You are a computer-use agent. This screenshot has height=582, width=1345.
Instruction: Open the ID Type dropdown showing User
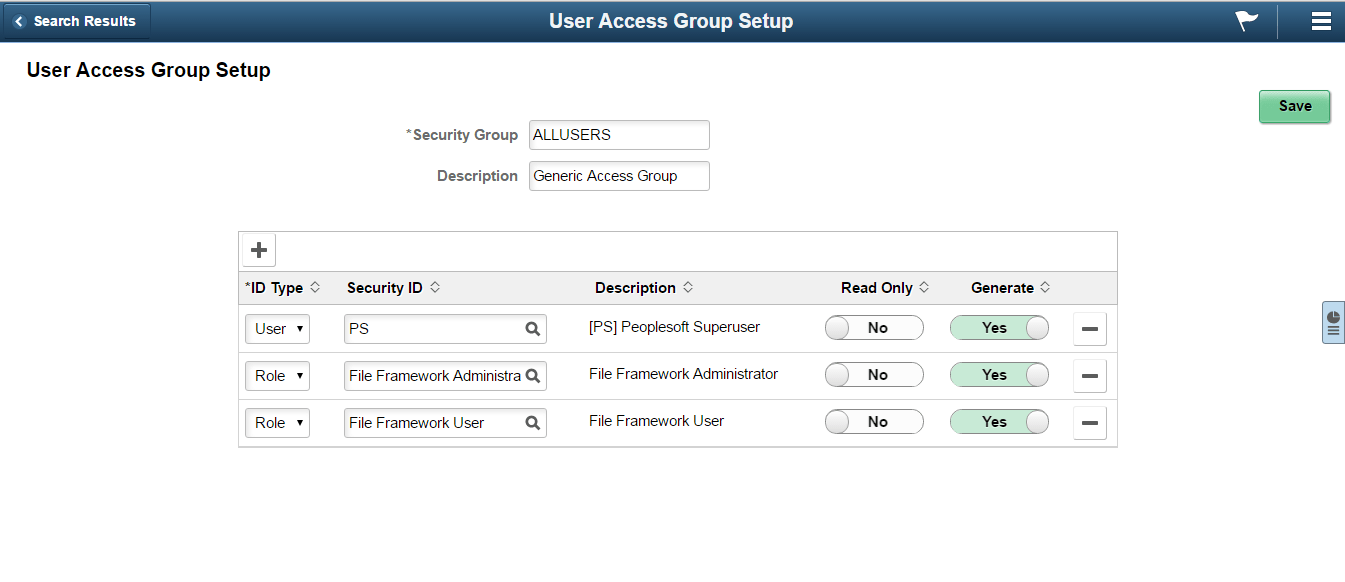277,328
